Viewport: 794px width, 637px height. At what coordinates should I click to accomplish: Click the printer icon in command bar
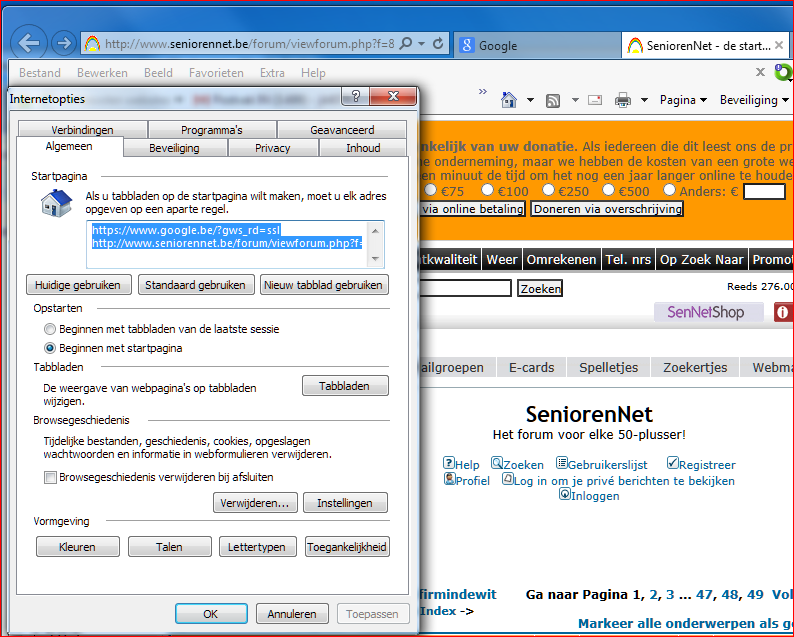coord(622,100)
